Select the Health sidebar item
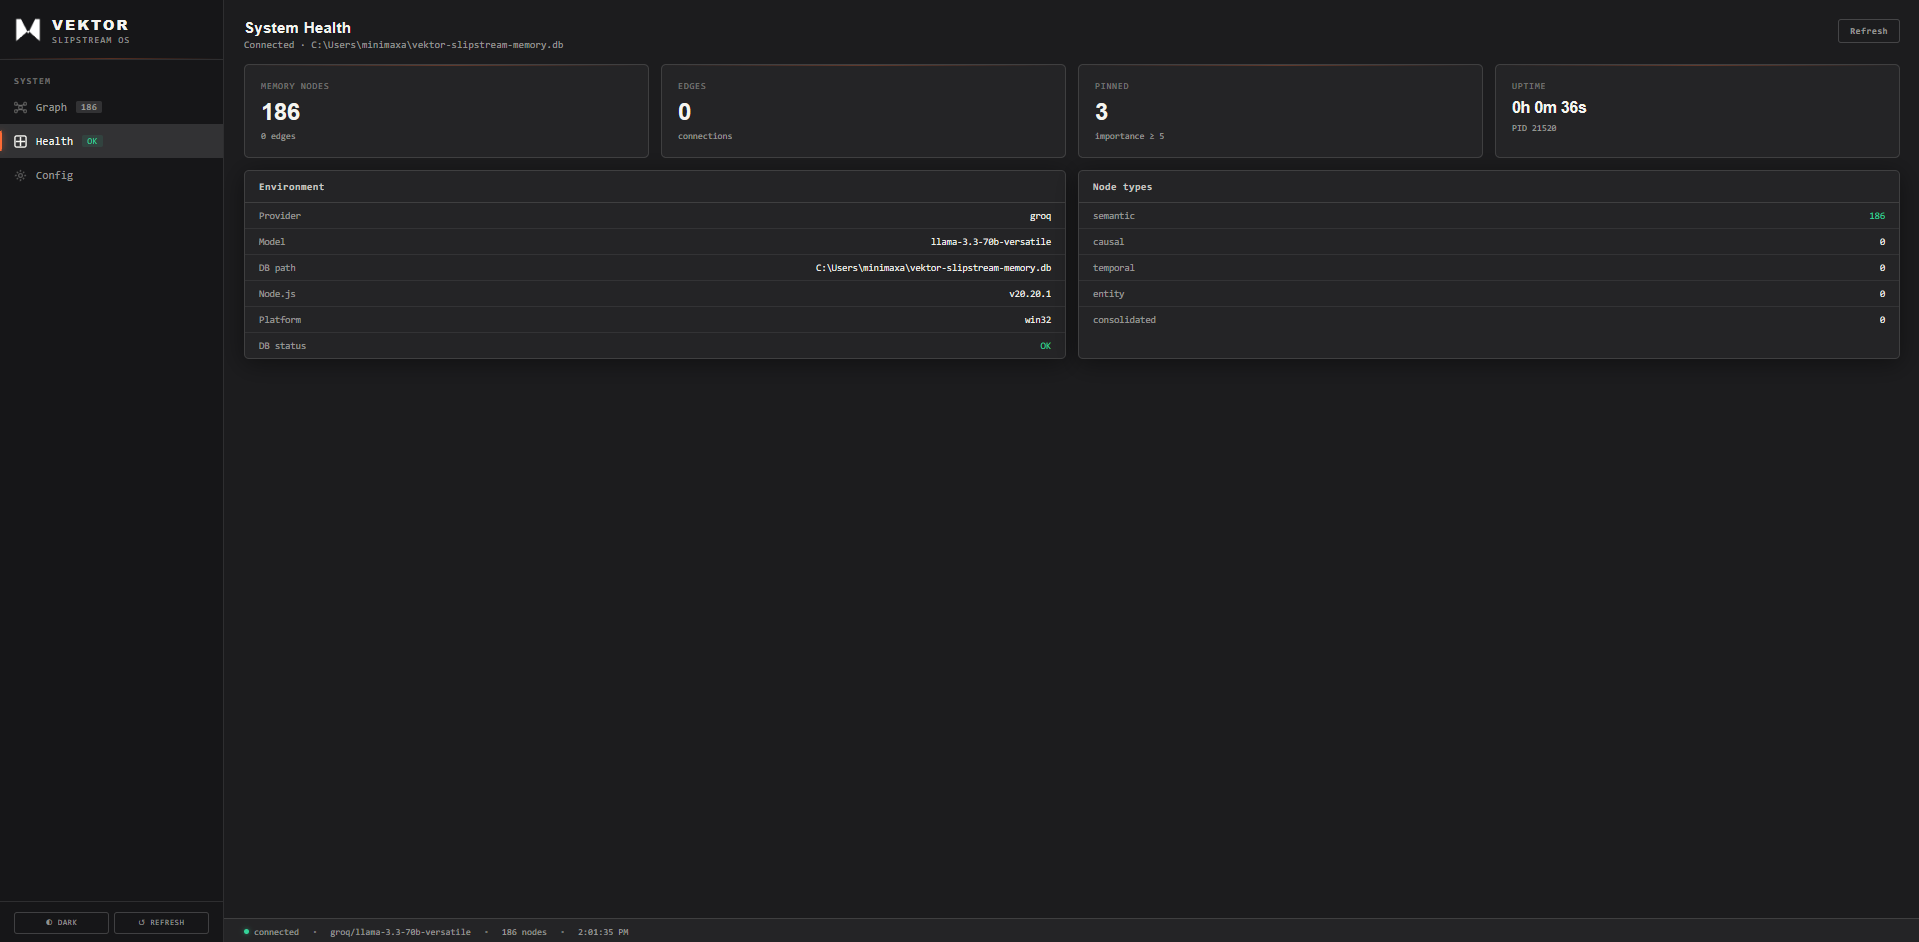The image size is (1919, 942). click(x=54, y=141)
